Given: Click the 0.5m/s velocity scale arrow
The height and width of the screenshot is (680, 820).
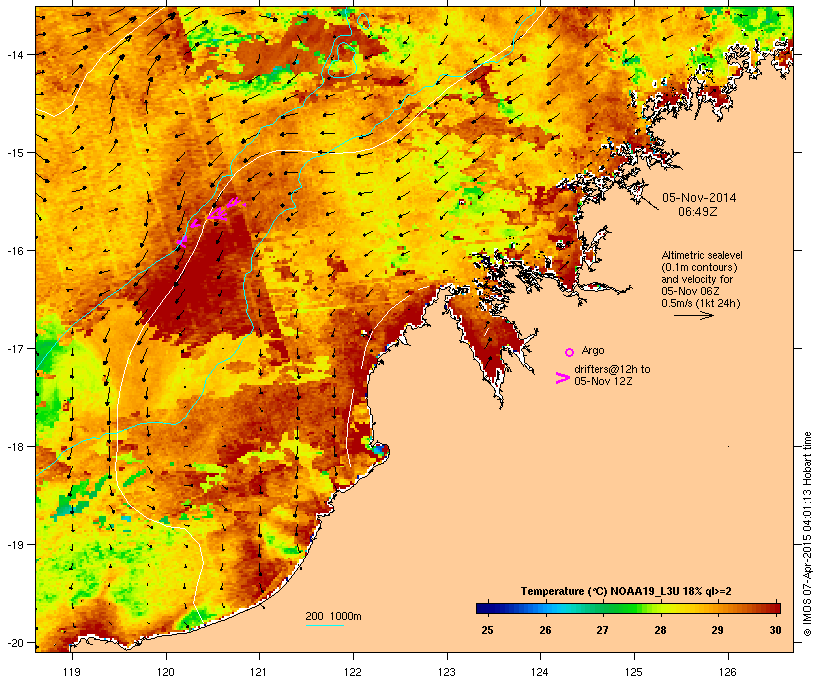Looking at the screenshot, I should coord(693,315).
